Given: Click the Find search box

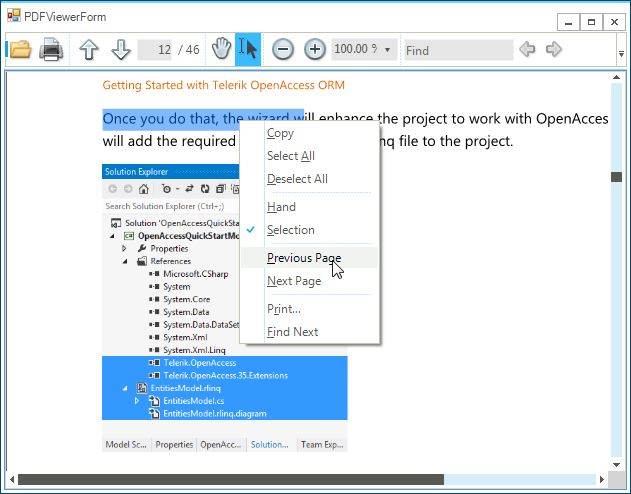Looking at the screenshot, I should (459, 50).
